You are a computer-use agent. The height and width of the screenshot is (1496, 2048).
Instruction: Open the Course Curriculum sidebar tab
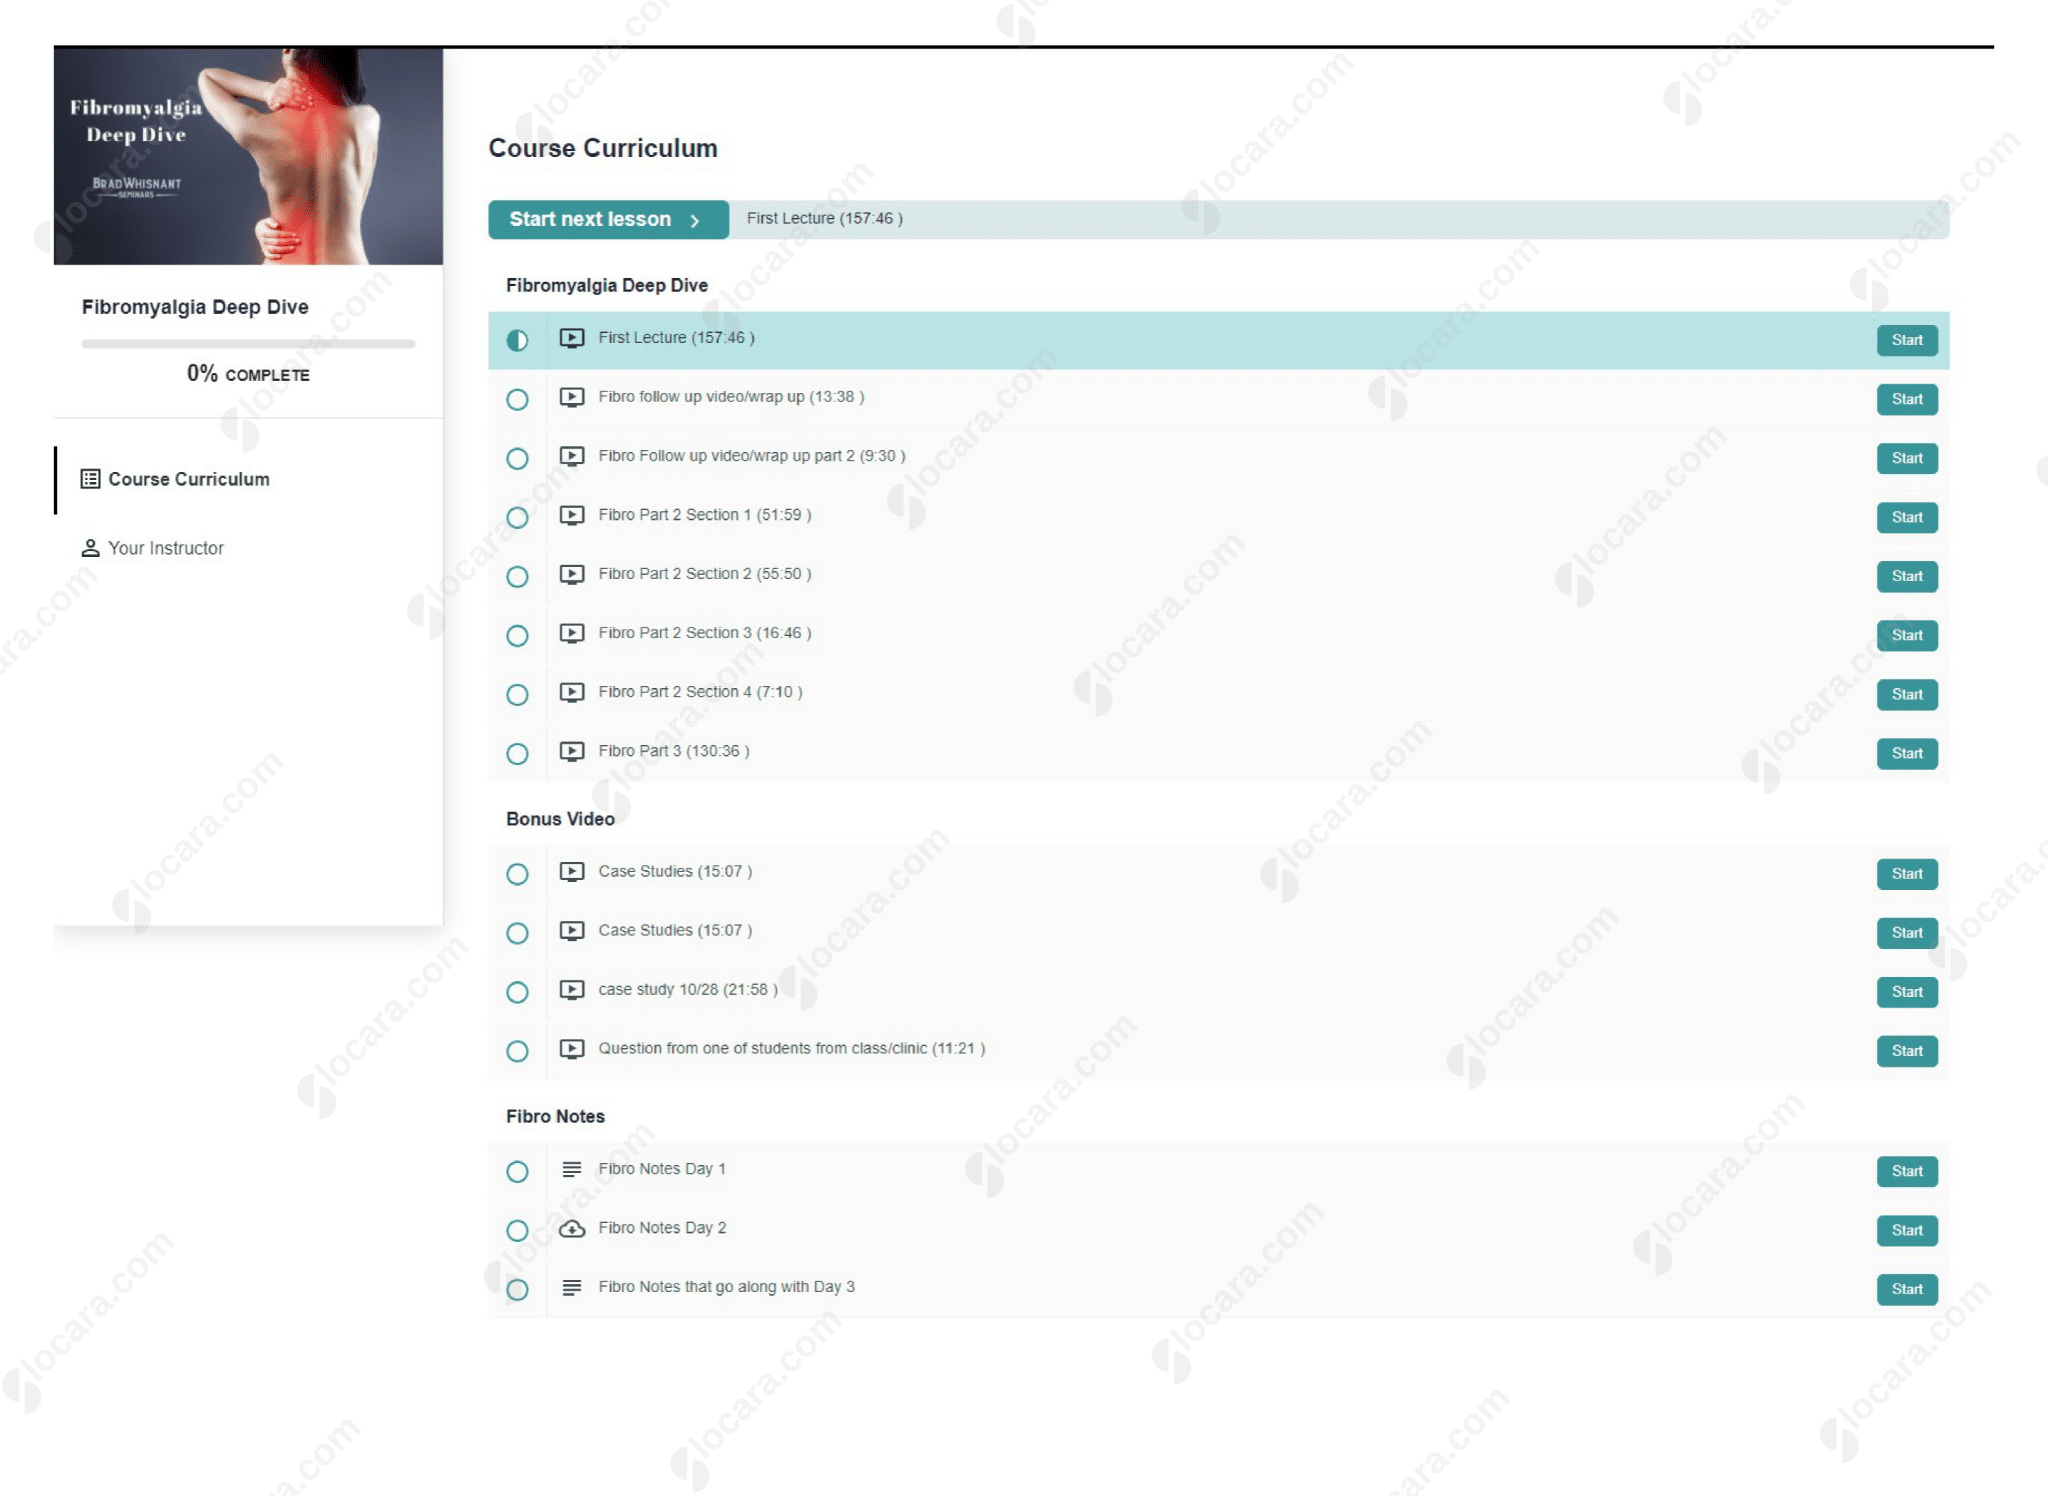tap(188, 479)
